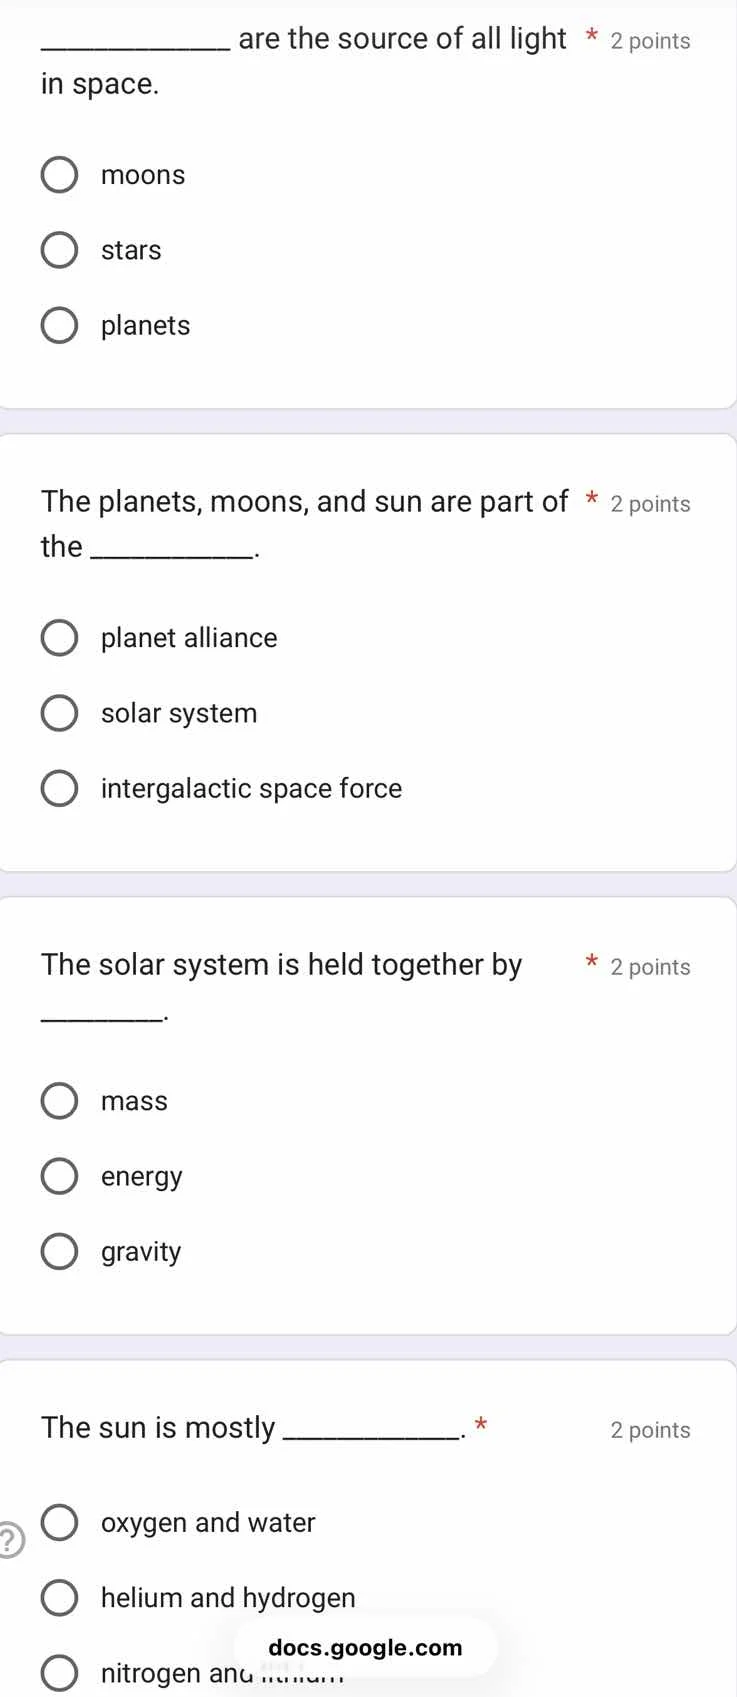737x1697 pixels.
Task: Select "planet alliance" in the second question
Action: coord(59,637)
